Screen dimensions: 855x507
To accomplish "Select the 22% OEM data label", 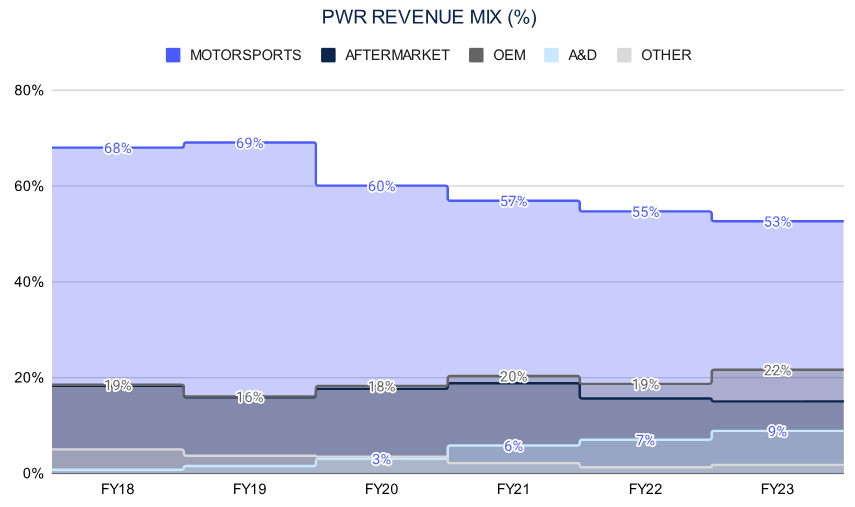I will [777, 370].
